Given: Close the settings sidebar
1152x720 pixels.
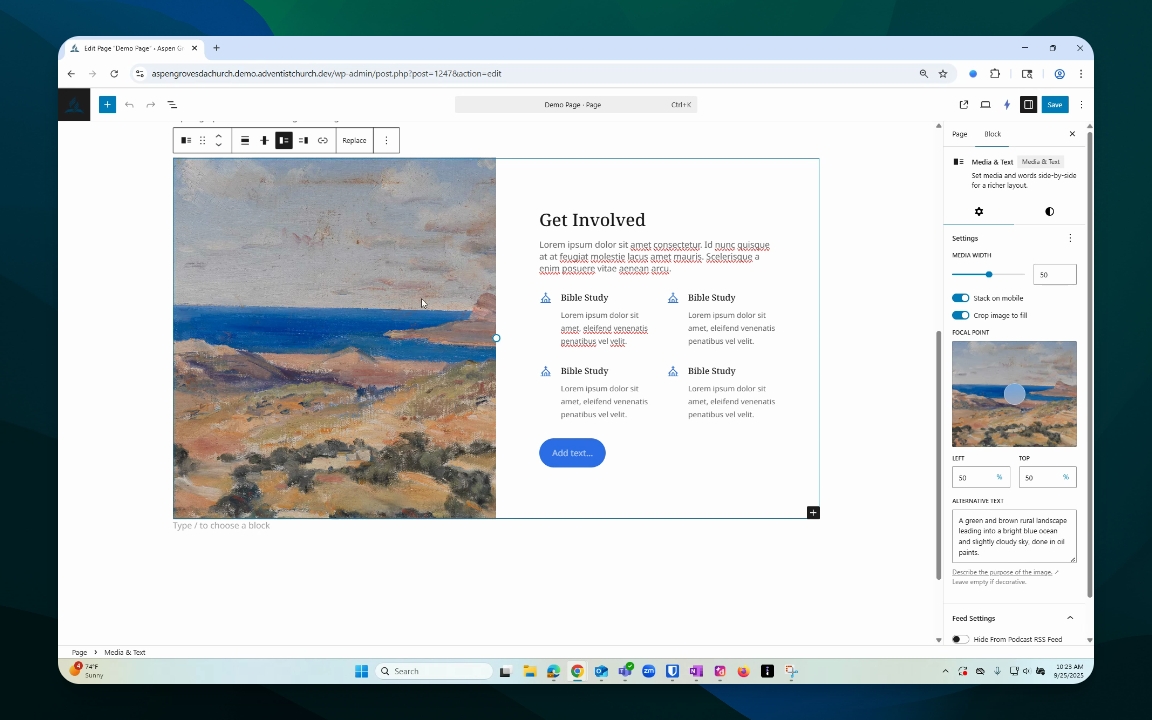Looking at the screenshot, I should 1072,134.
